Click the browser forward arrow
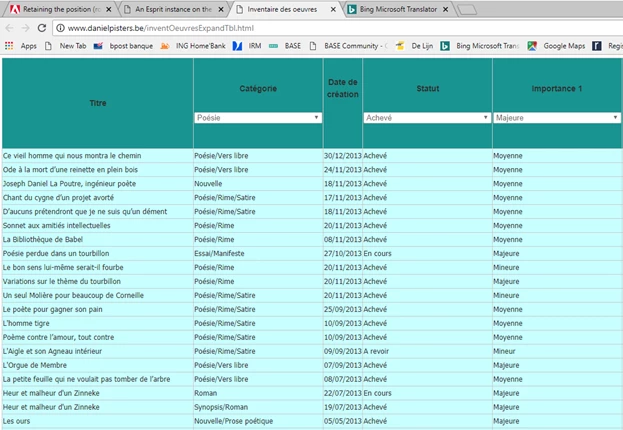Image resolution: width=623 pixels, height=430 pixels. [25, 28]
